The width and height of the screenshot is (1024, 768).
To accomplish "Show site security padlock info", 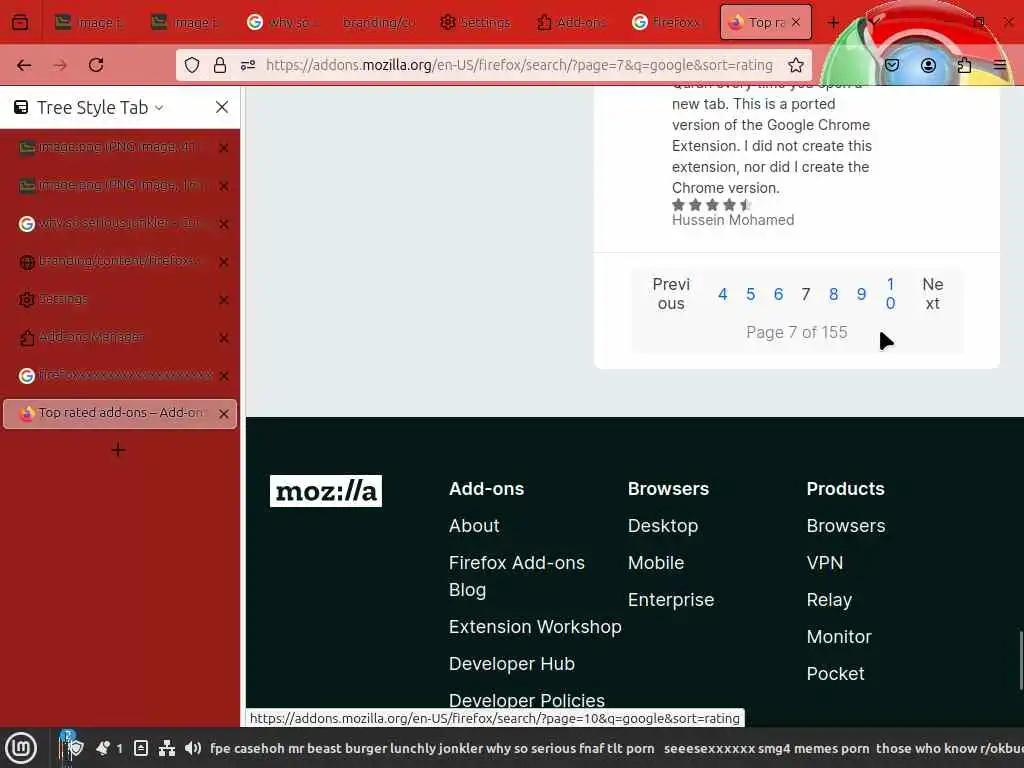I will (220, 65).
